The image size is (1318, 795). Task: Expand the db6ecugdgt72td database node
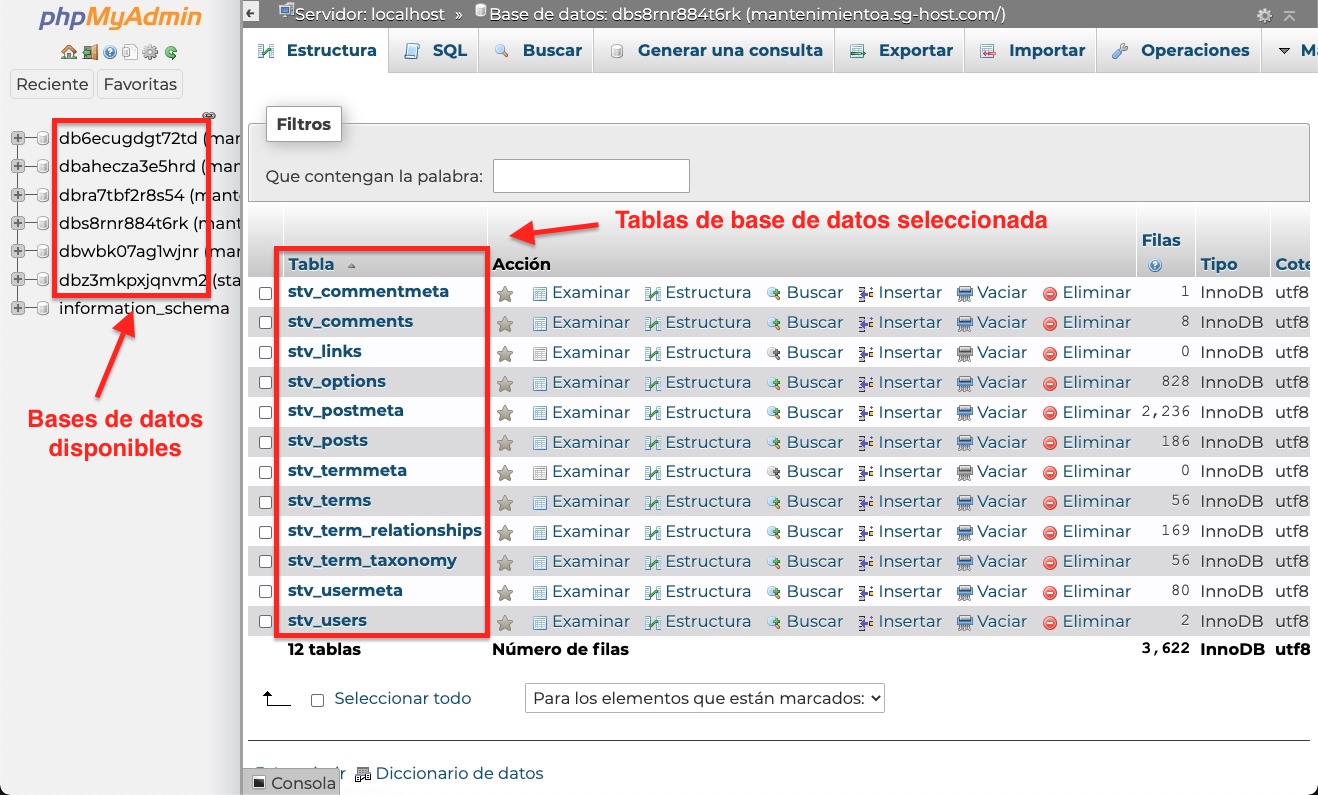(x=18, y=138)
